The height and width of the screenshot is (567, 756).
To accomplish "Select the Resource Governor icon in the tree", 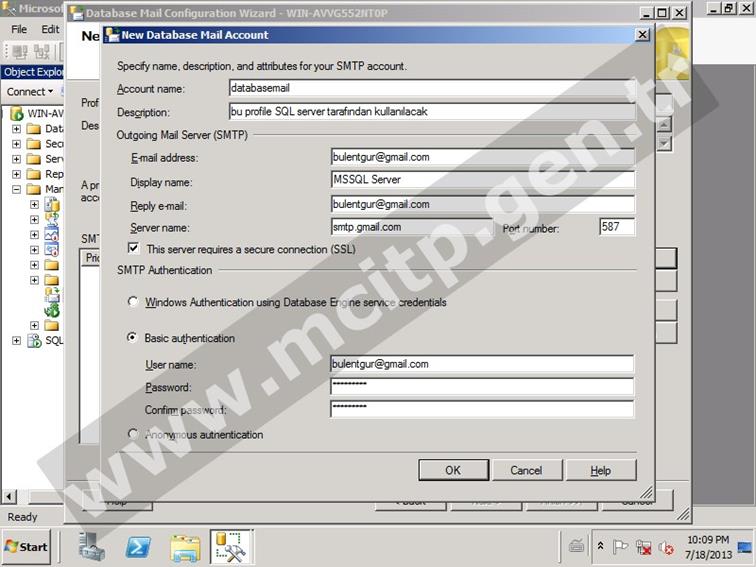I will coord(52,234).
